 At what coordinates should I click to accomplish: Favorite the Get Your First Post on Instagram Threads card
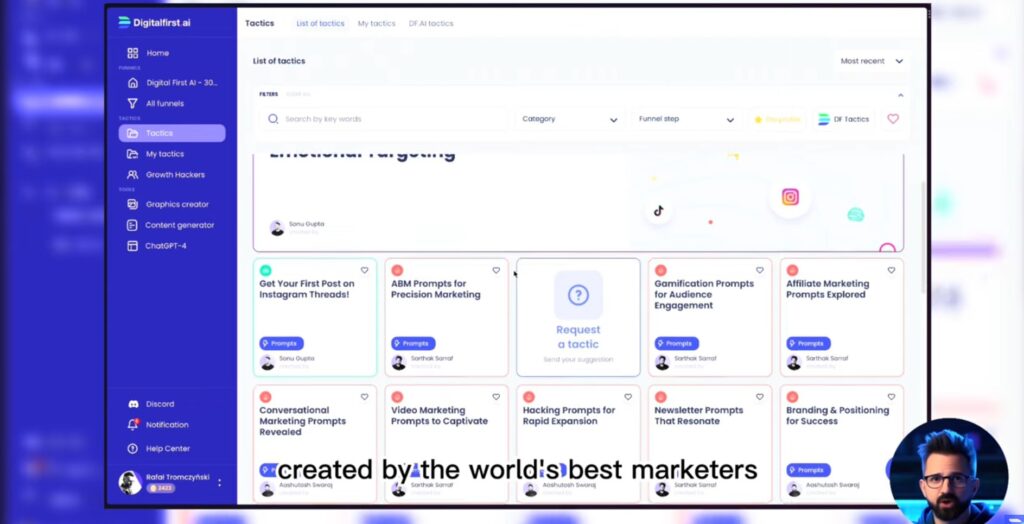[x=364, y=270]
